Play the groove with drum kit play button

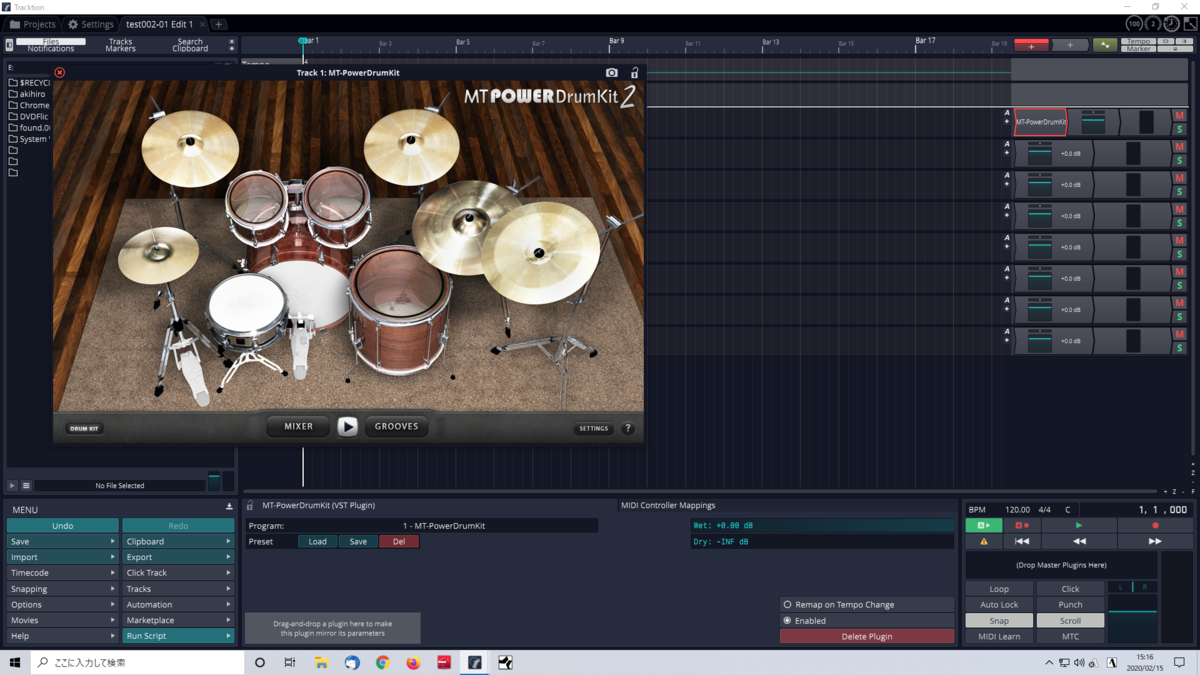click(x=347, y=427)
